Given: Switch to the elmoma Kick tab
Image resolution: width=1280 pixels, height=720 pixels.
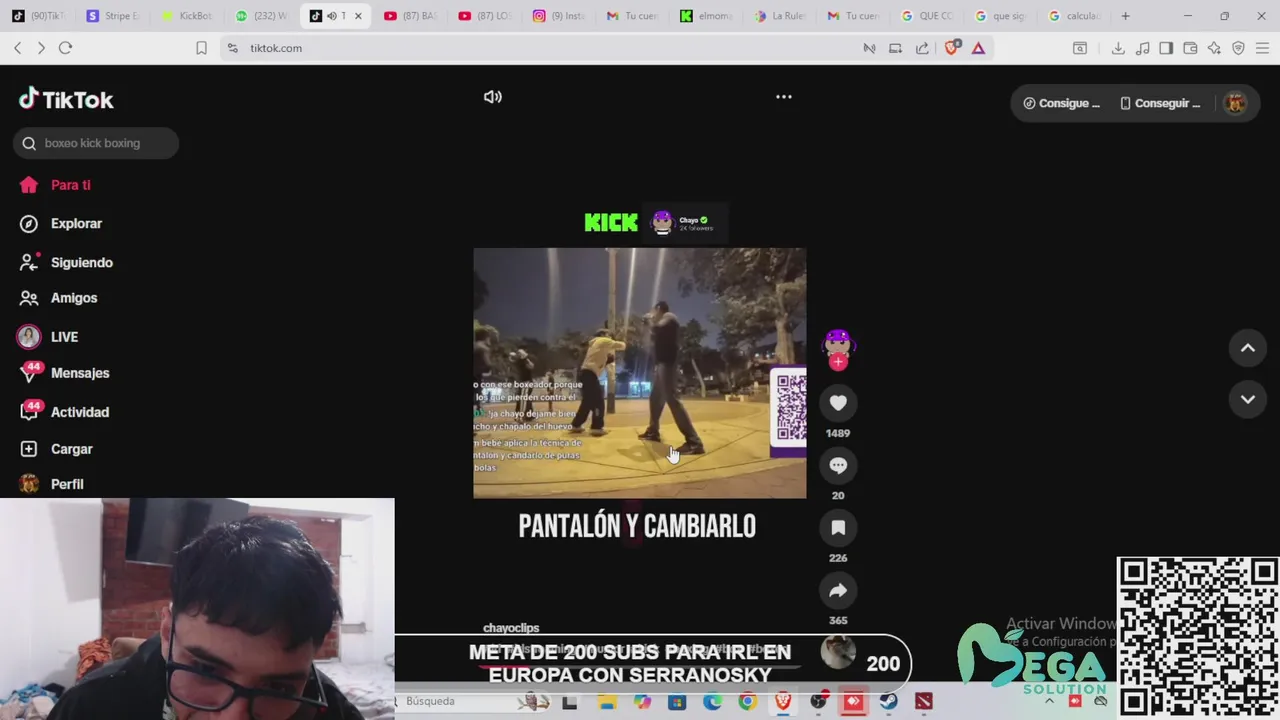Looking at the screenshot, I should [x=706, y=16].
